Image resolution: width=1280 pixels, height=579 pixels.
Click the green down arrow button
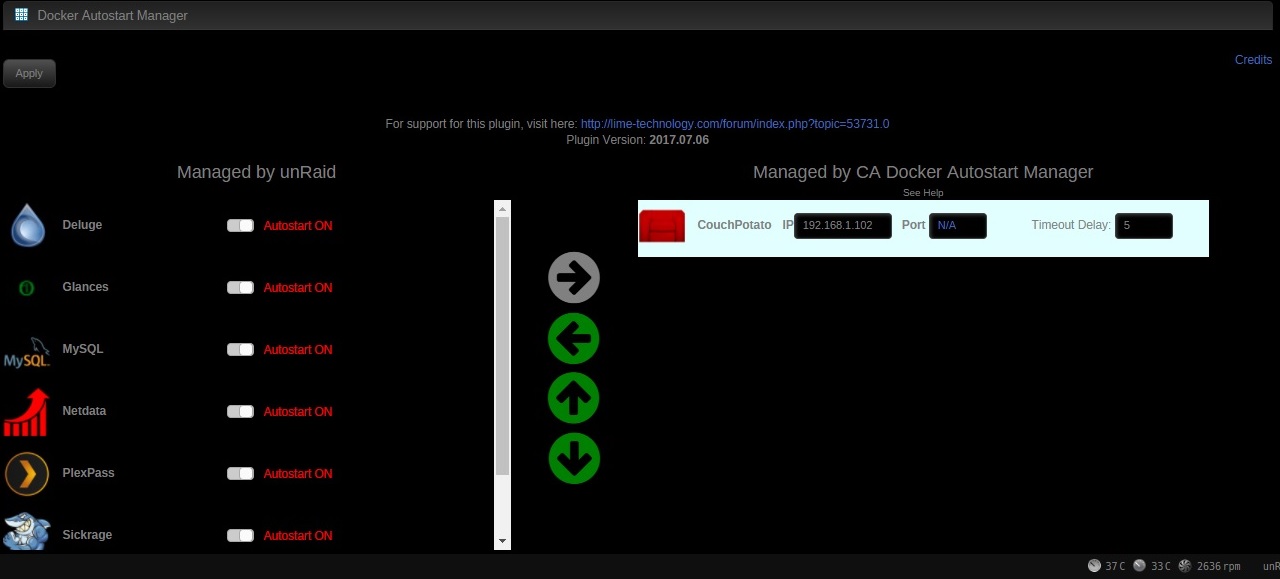(574, 459)
